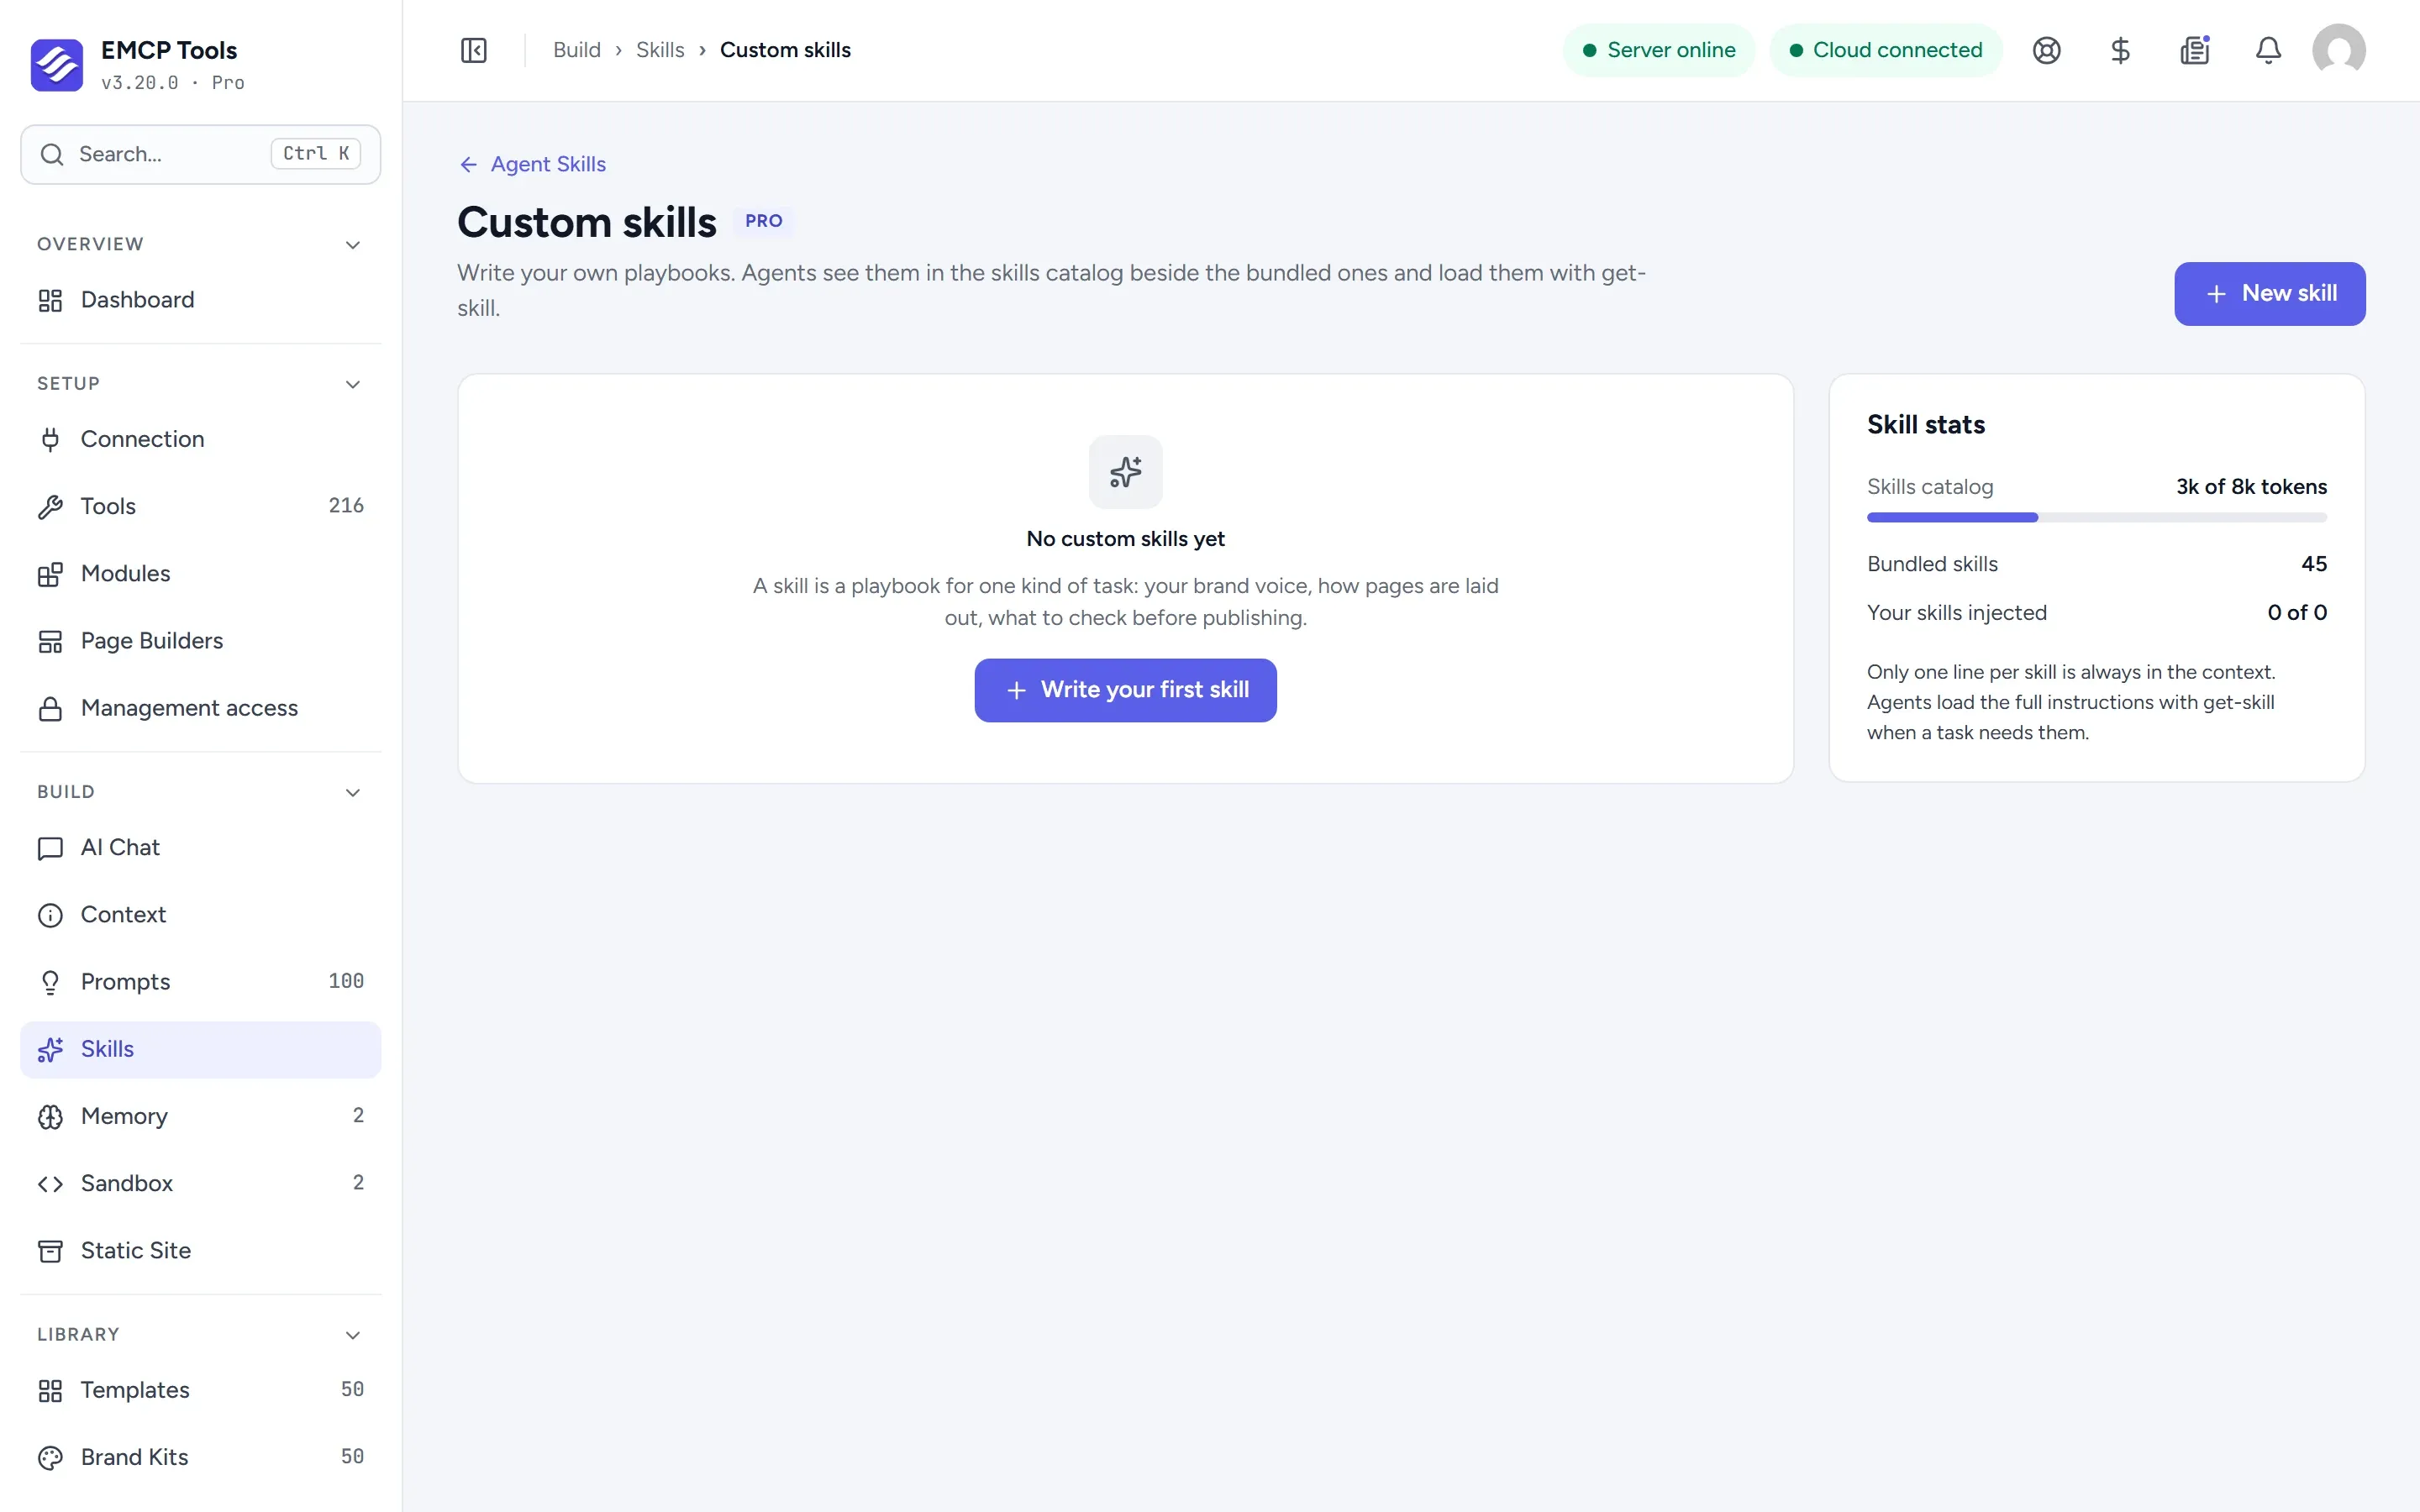Open user avatar profile menu
2420x1512 pixels.
[x=2339, y=50]
